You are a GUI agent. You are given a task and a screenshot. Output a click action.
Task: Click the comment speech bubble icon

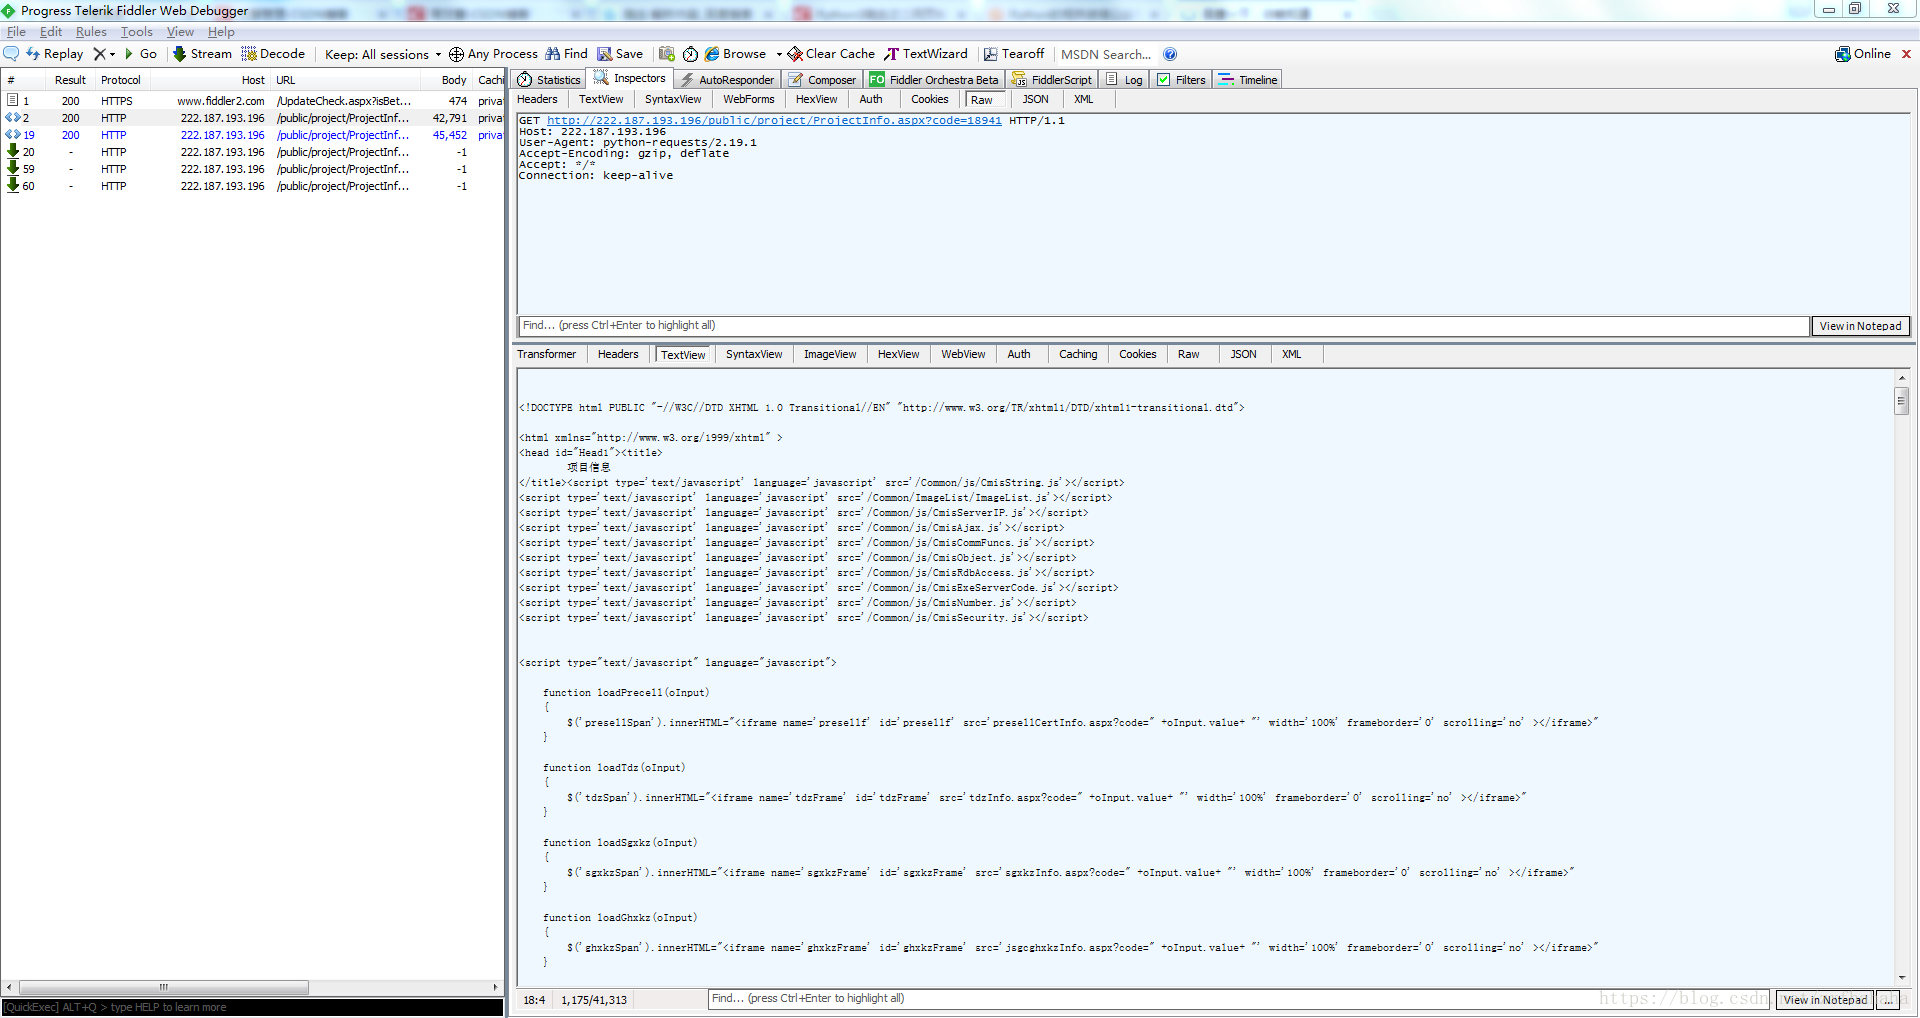(x=12, y=54)
